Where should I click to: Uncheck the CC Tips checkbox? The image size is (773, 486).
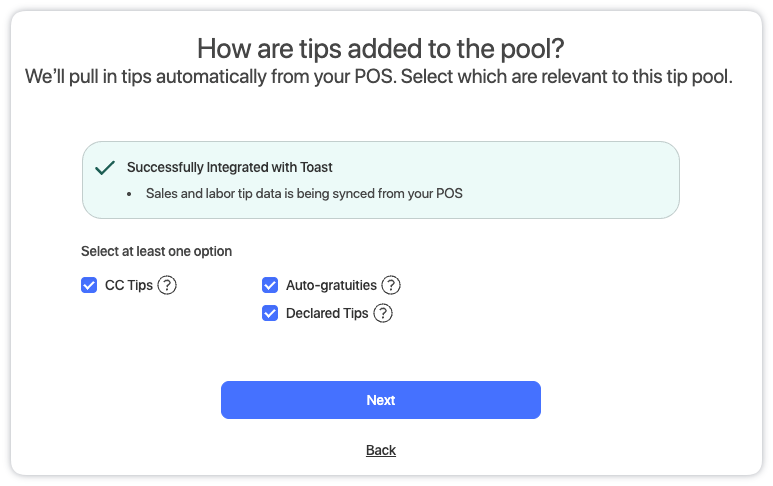[89, 285]
